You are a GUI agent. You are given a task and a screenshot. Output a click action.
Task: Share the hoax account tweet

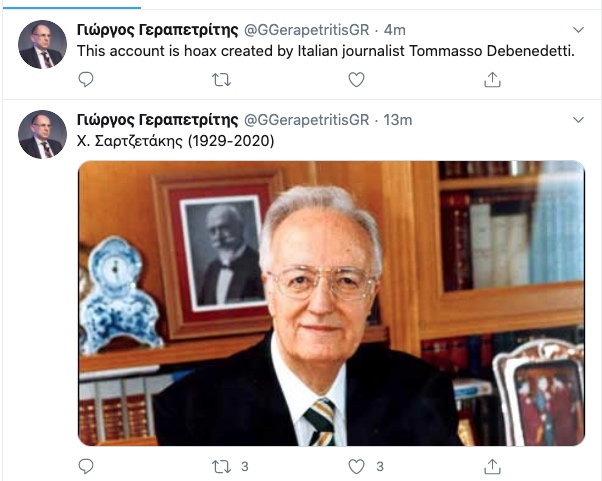tap(492, 79)
